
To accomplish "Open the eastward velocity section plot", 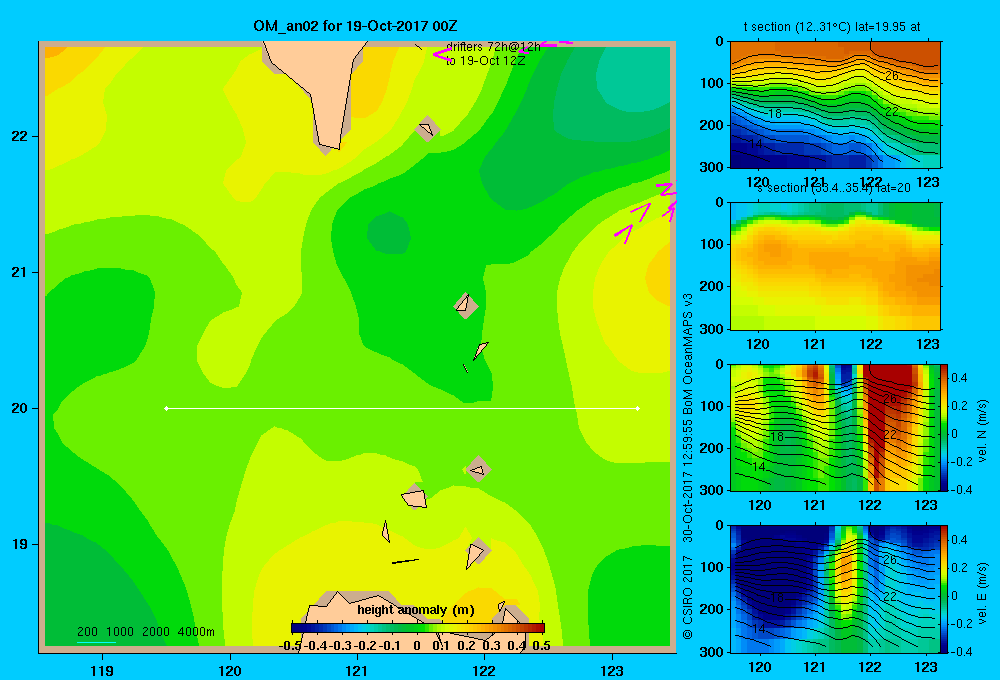I will 835,589.
